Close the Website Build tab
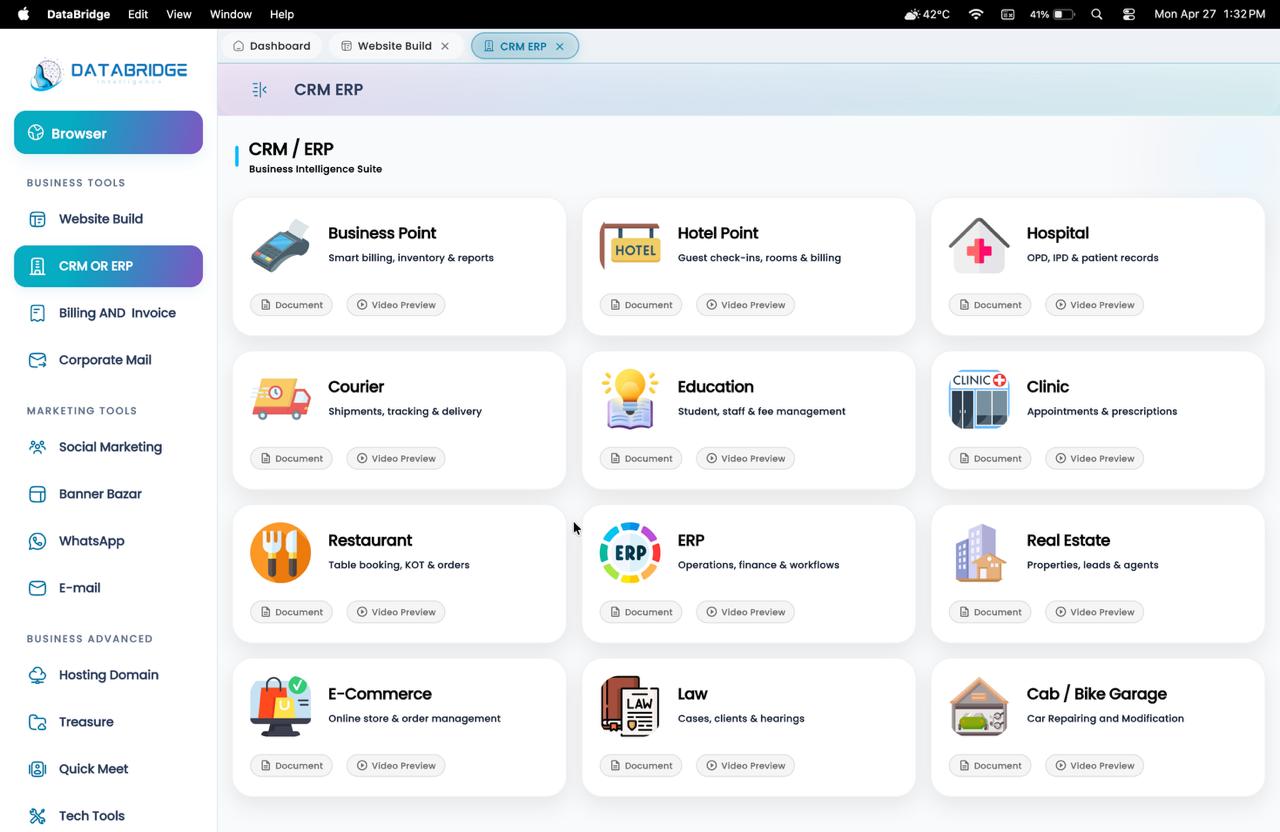The height and width of the screenshot is (832, 1280). (x=445, y=46)
